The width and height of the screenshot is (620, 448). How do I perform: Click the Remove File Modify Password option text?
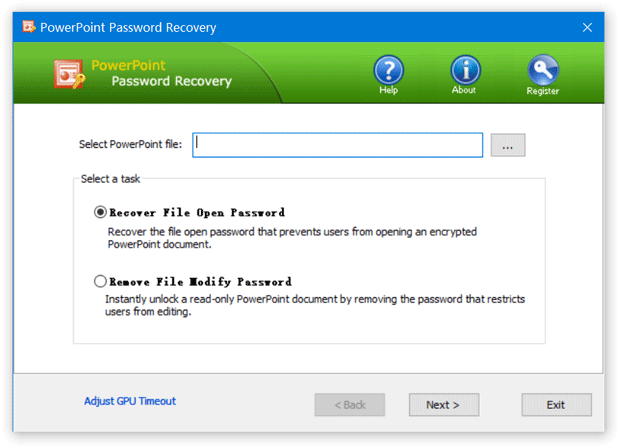click(x=200, y=281)
